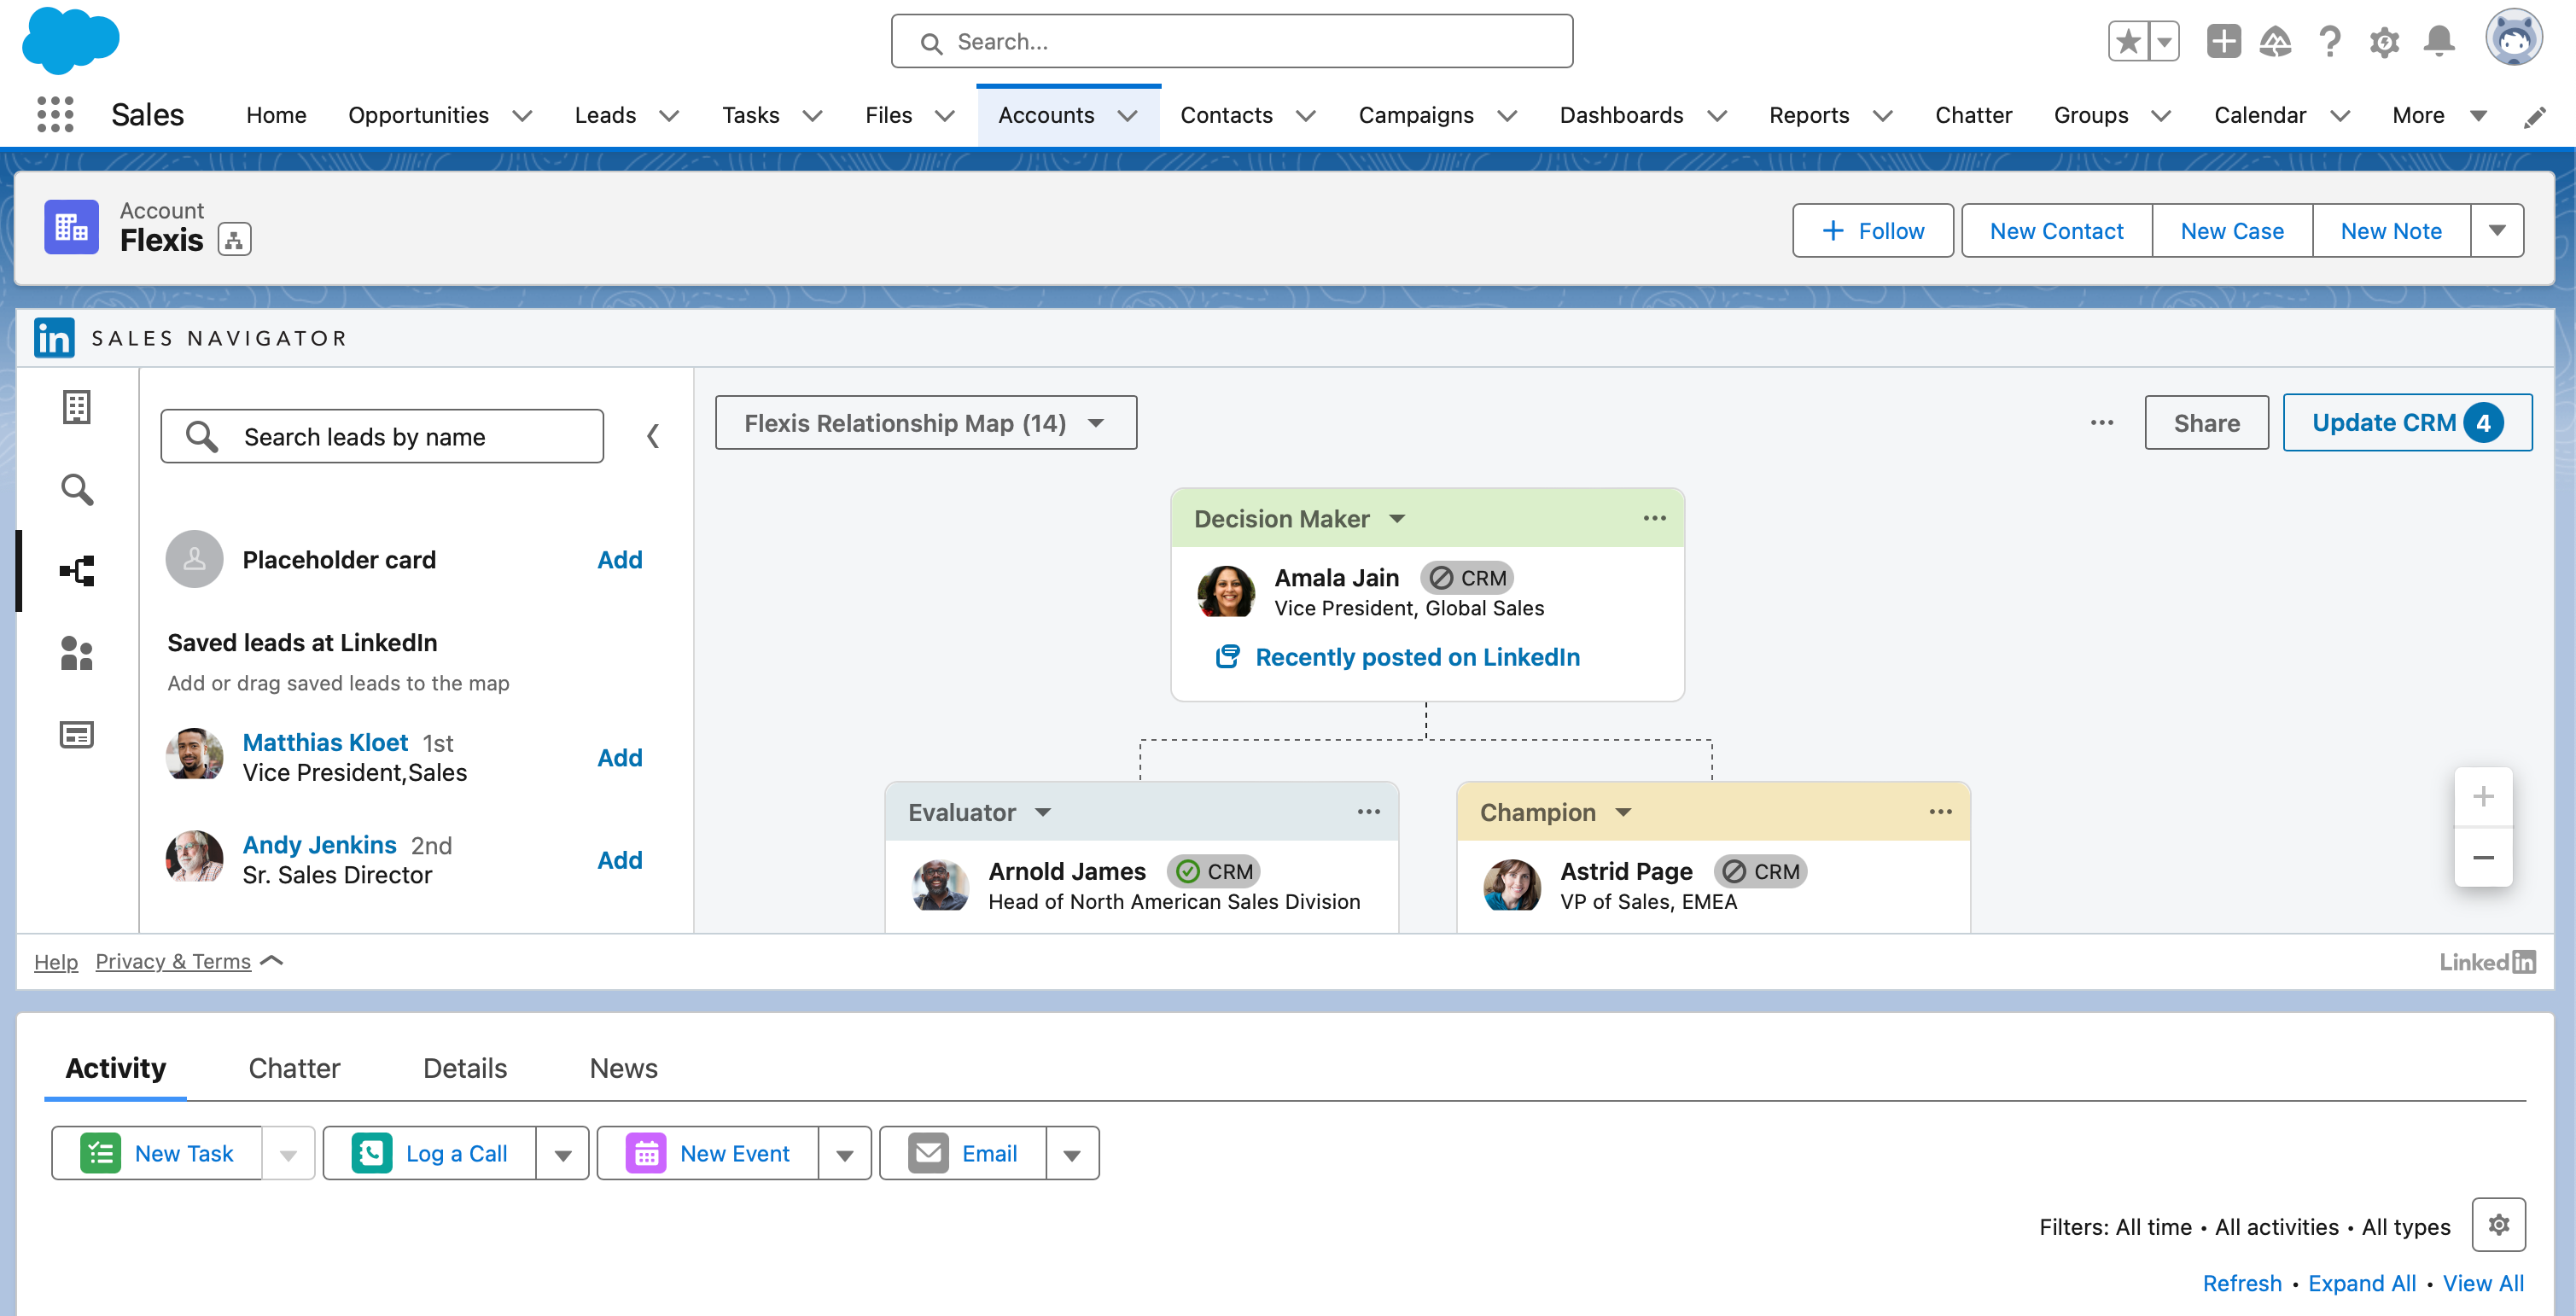Open the Trailhead guidance icon
This screenshot has height=1316, width=2576.
coord(2276,41)
